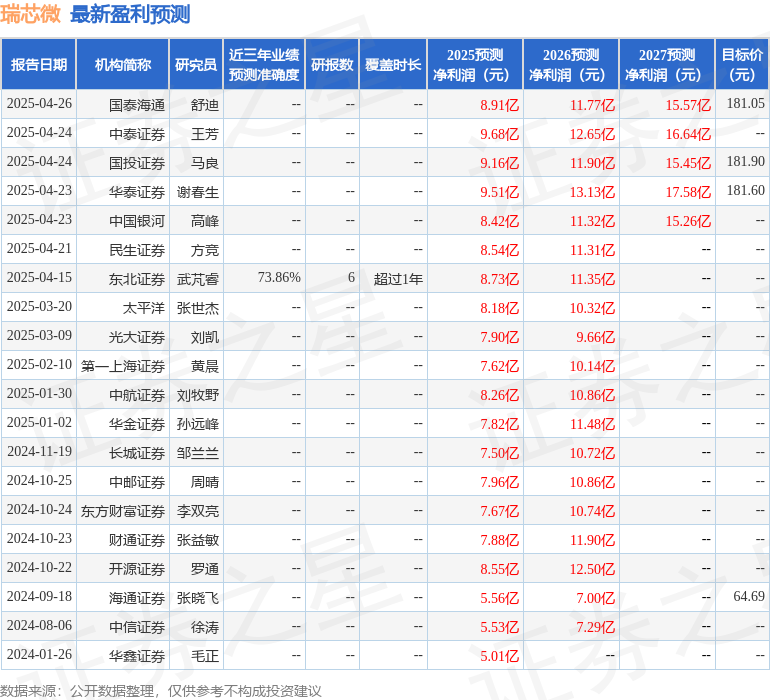Click researcher name 张晓飞

click(198, 598)
